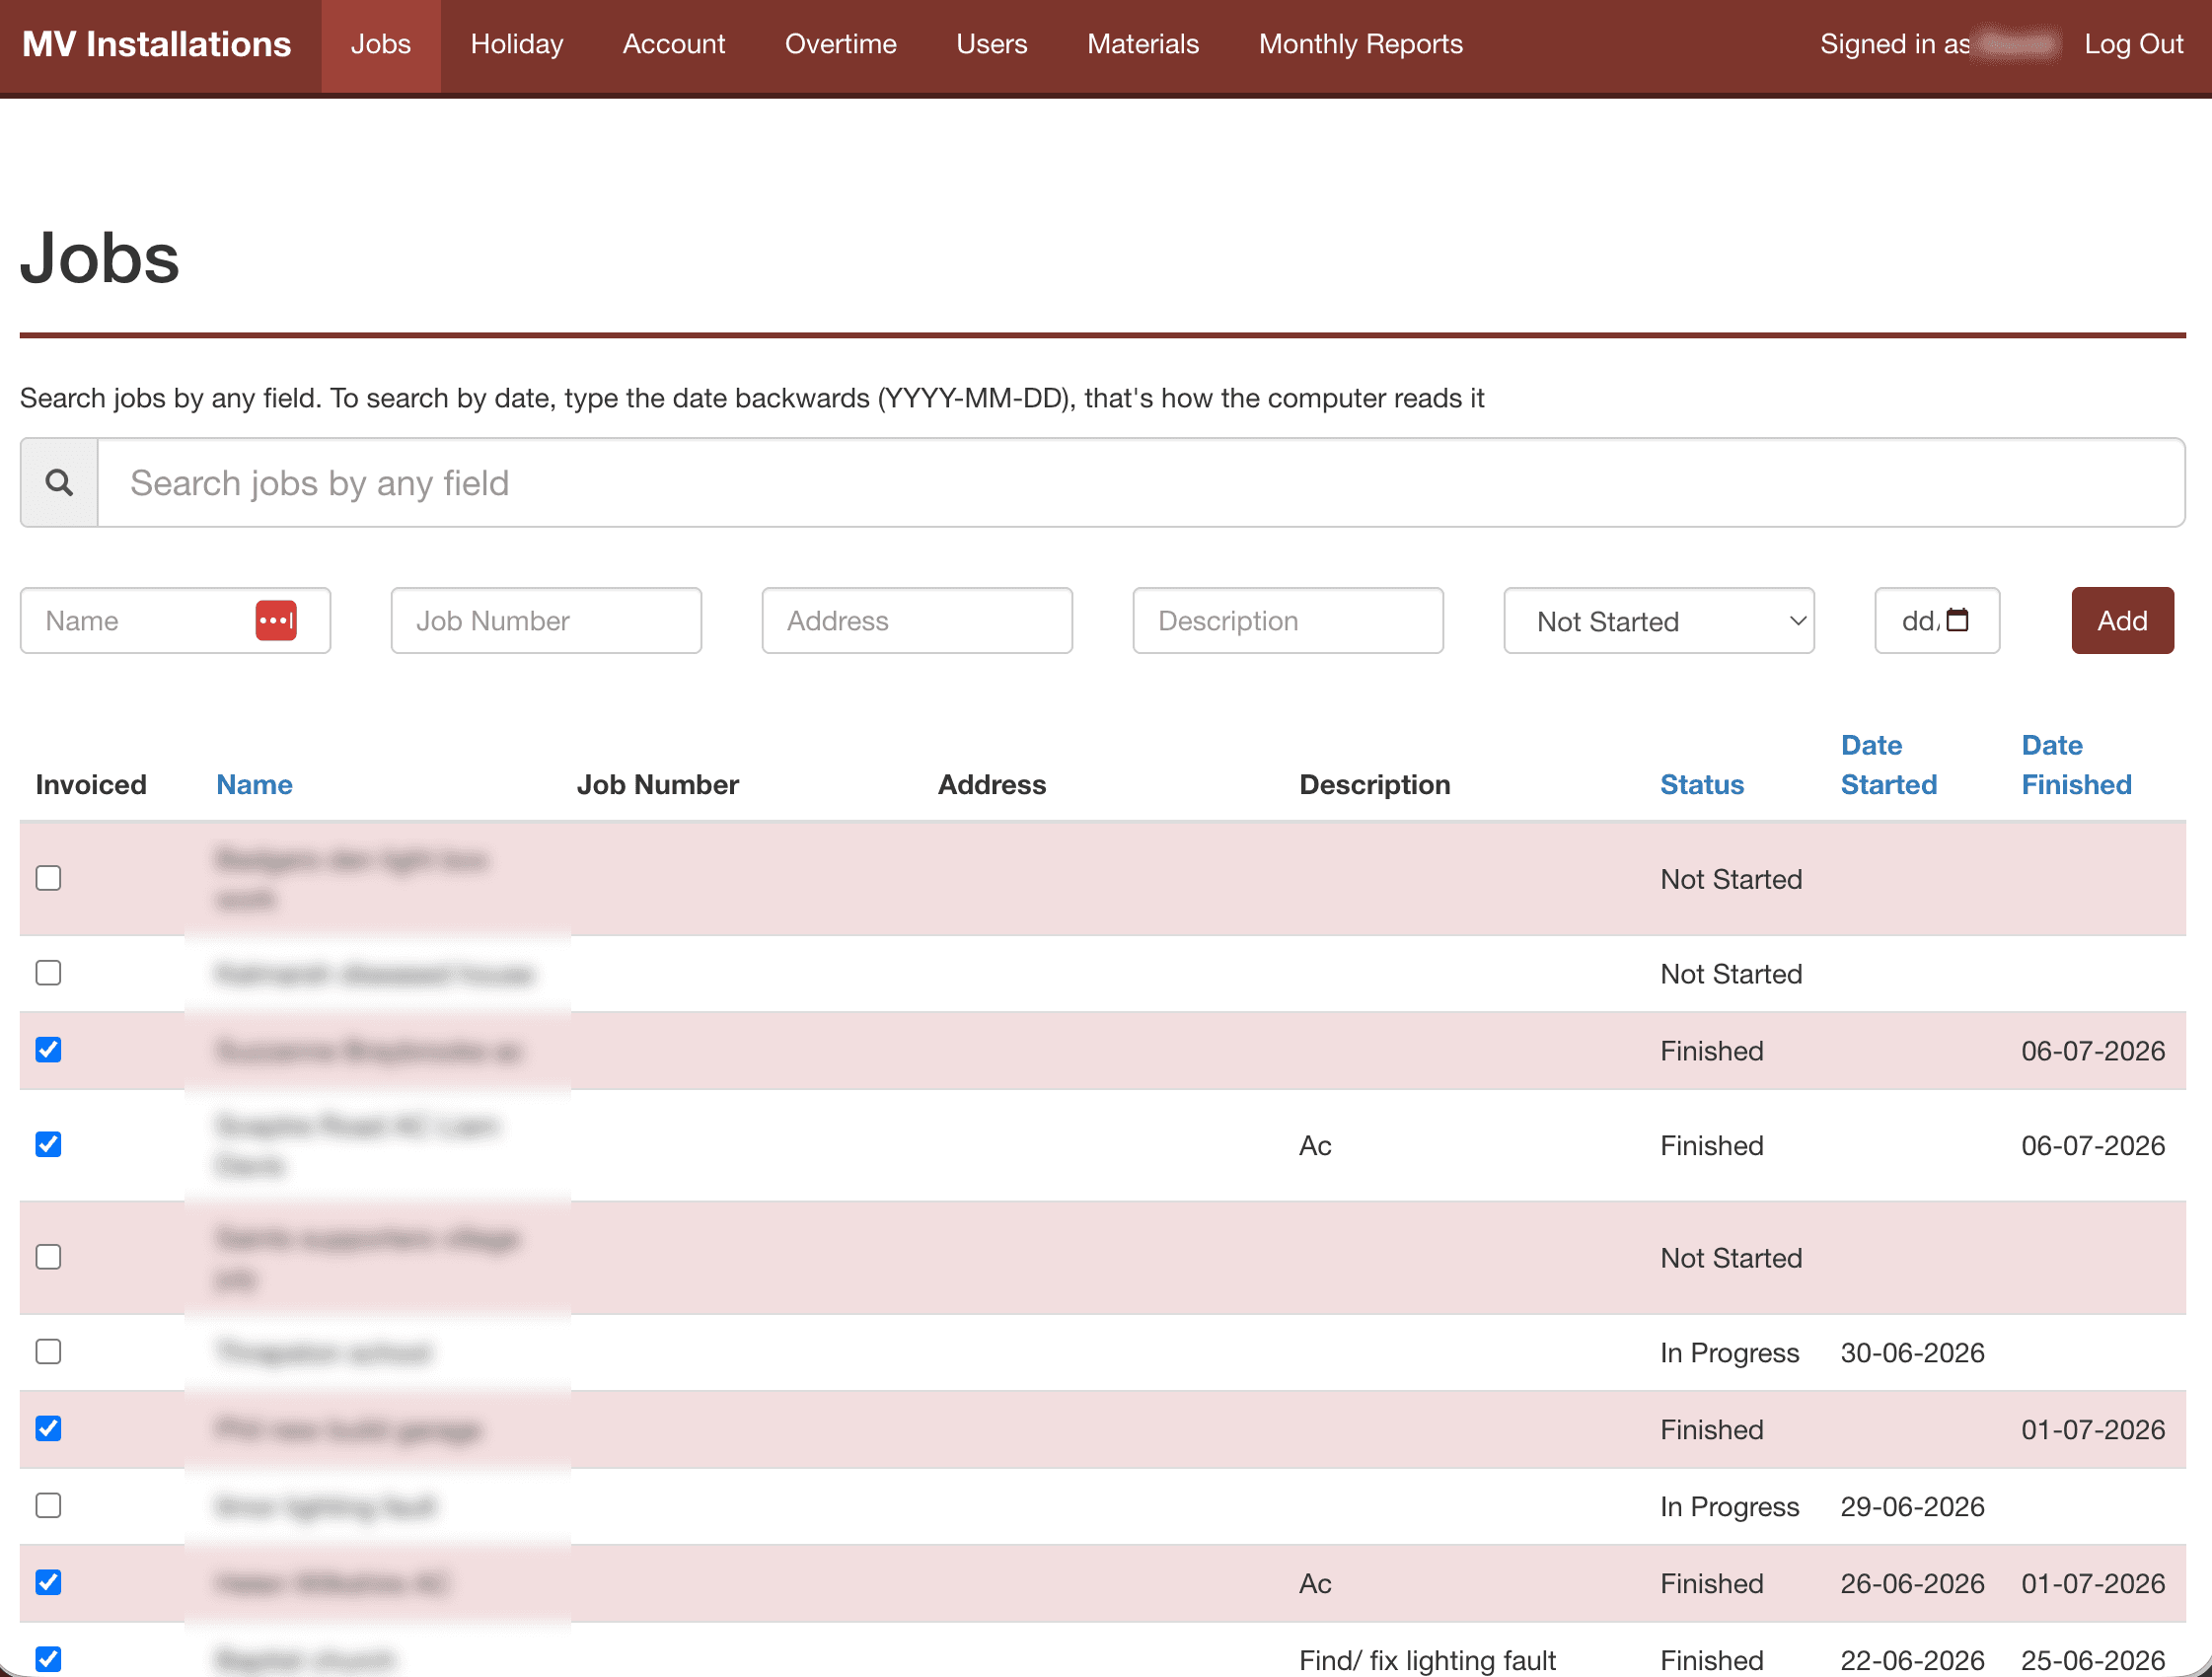This screenshot has height=1677, width=2212.
Task: Click Log Out link
Action: [x=2133, y=45]
